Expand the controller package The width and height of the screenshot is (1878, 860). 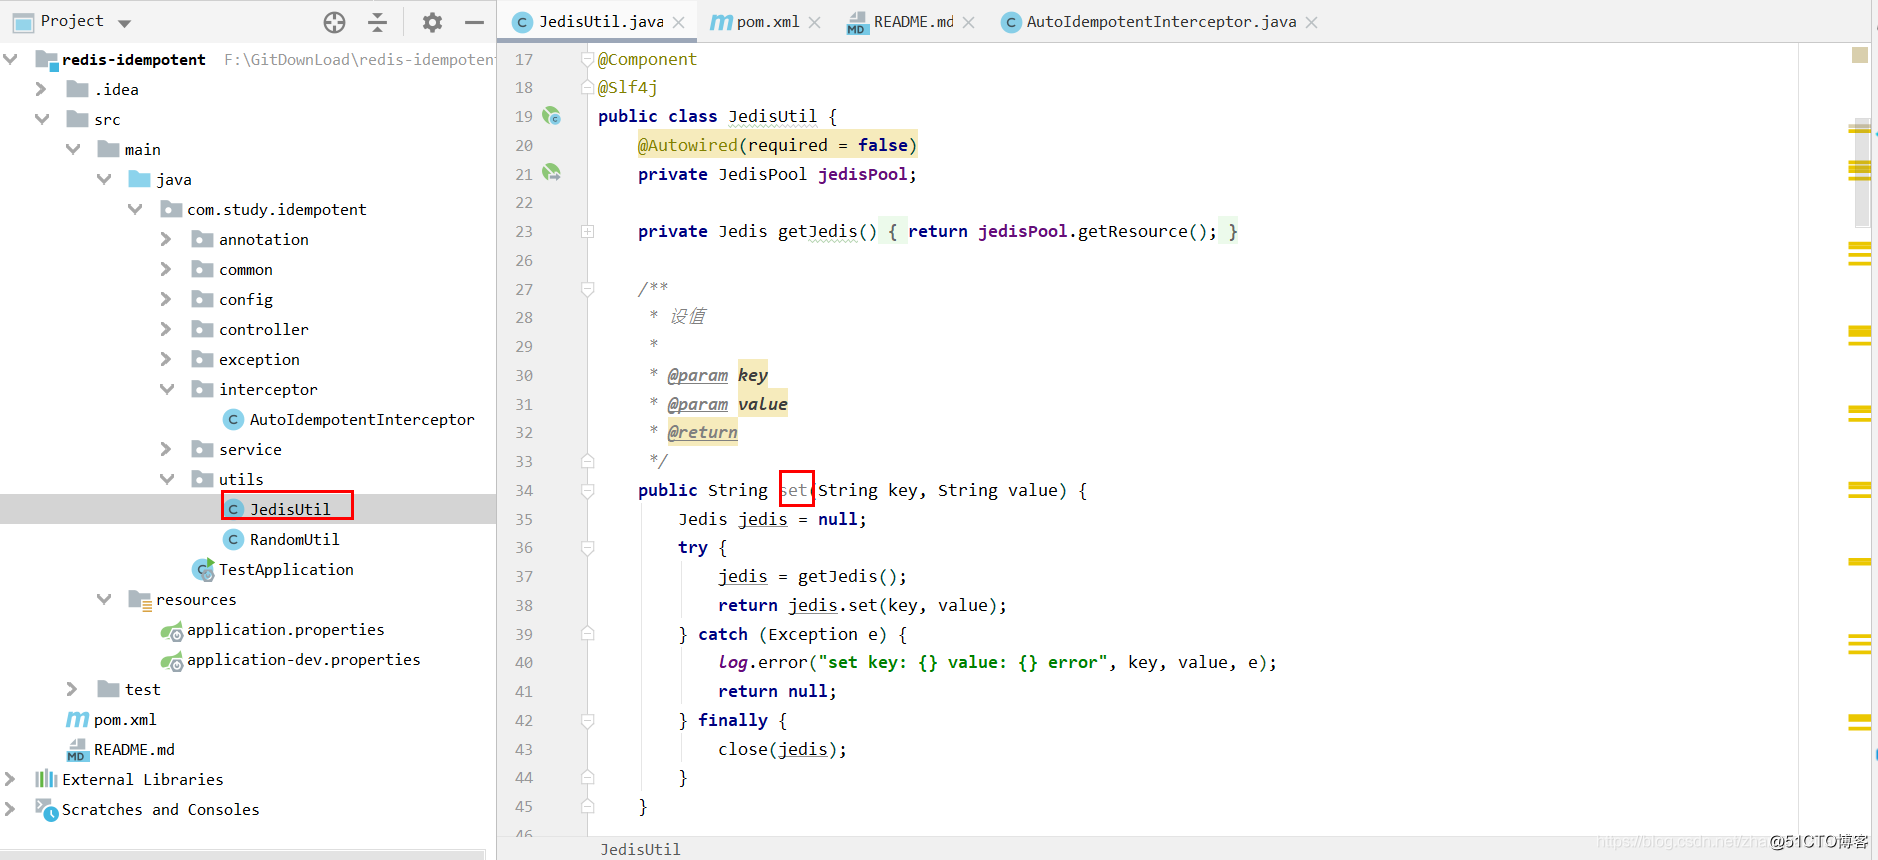166,329
